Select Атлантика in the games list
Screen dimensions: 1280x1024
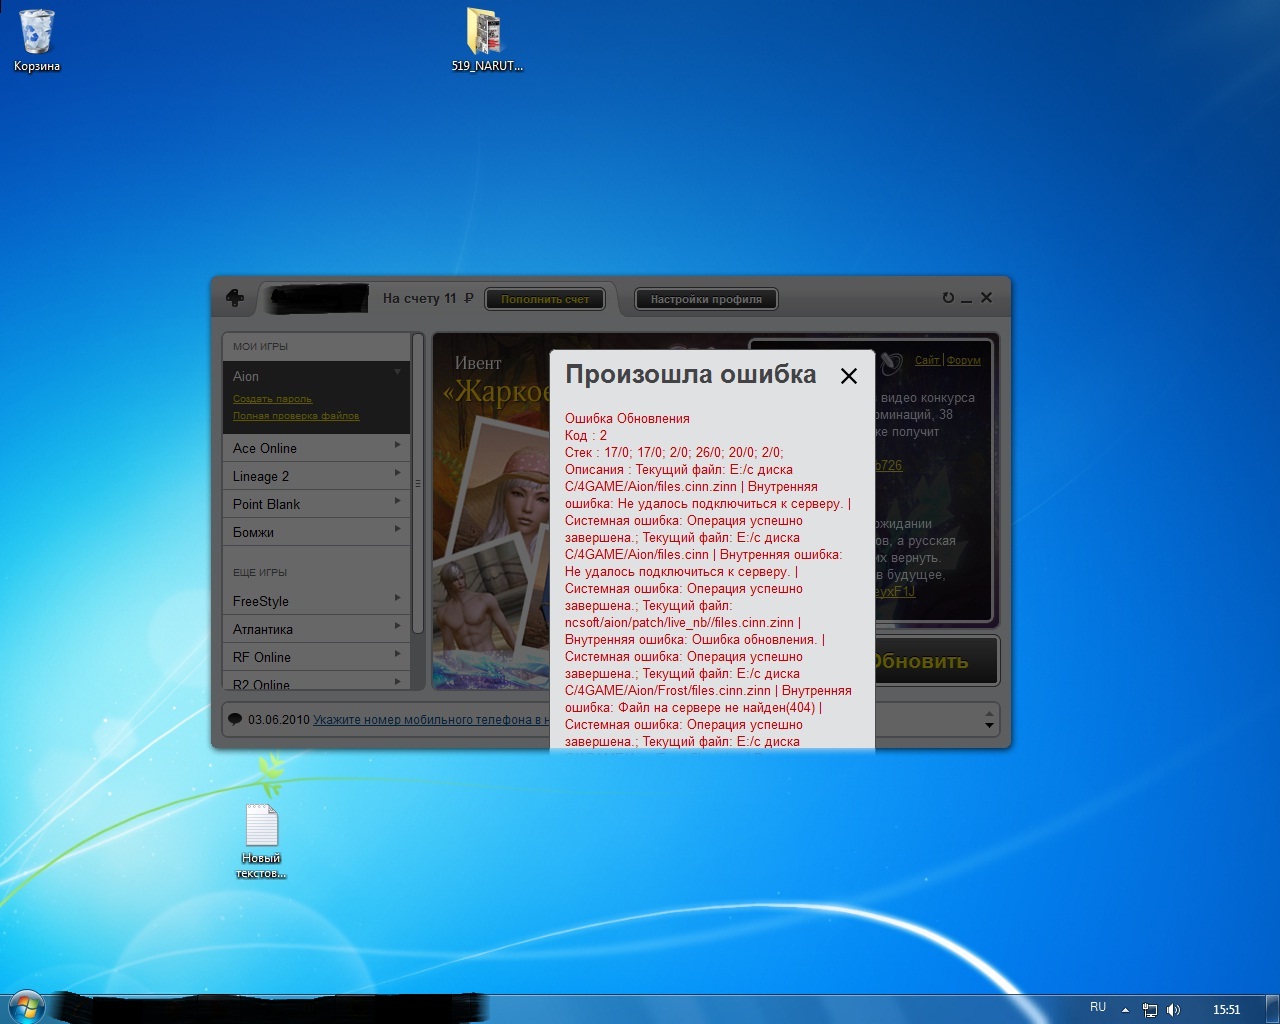click(316, 629)
